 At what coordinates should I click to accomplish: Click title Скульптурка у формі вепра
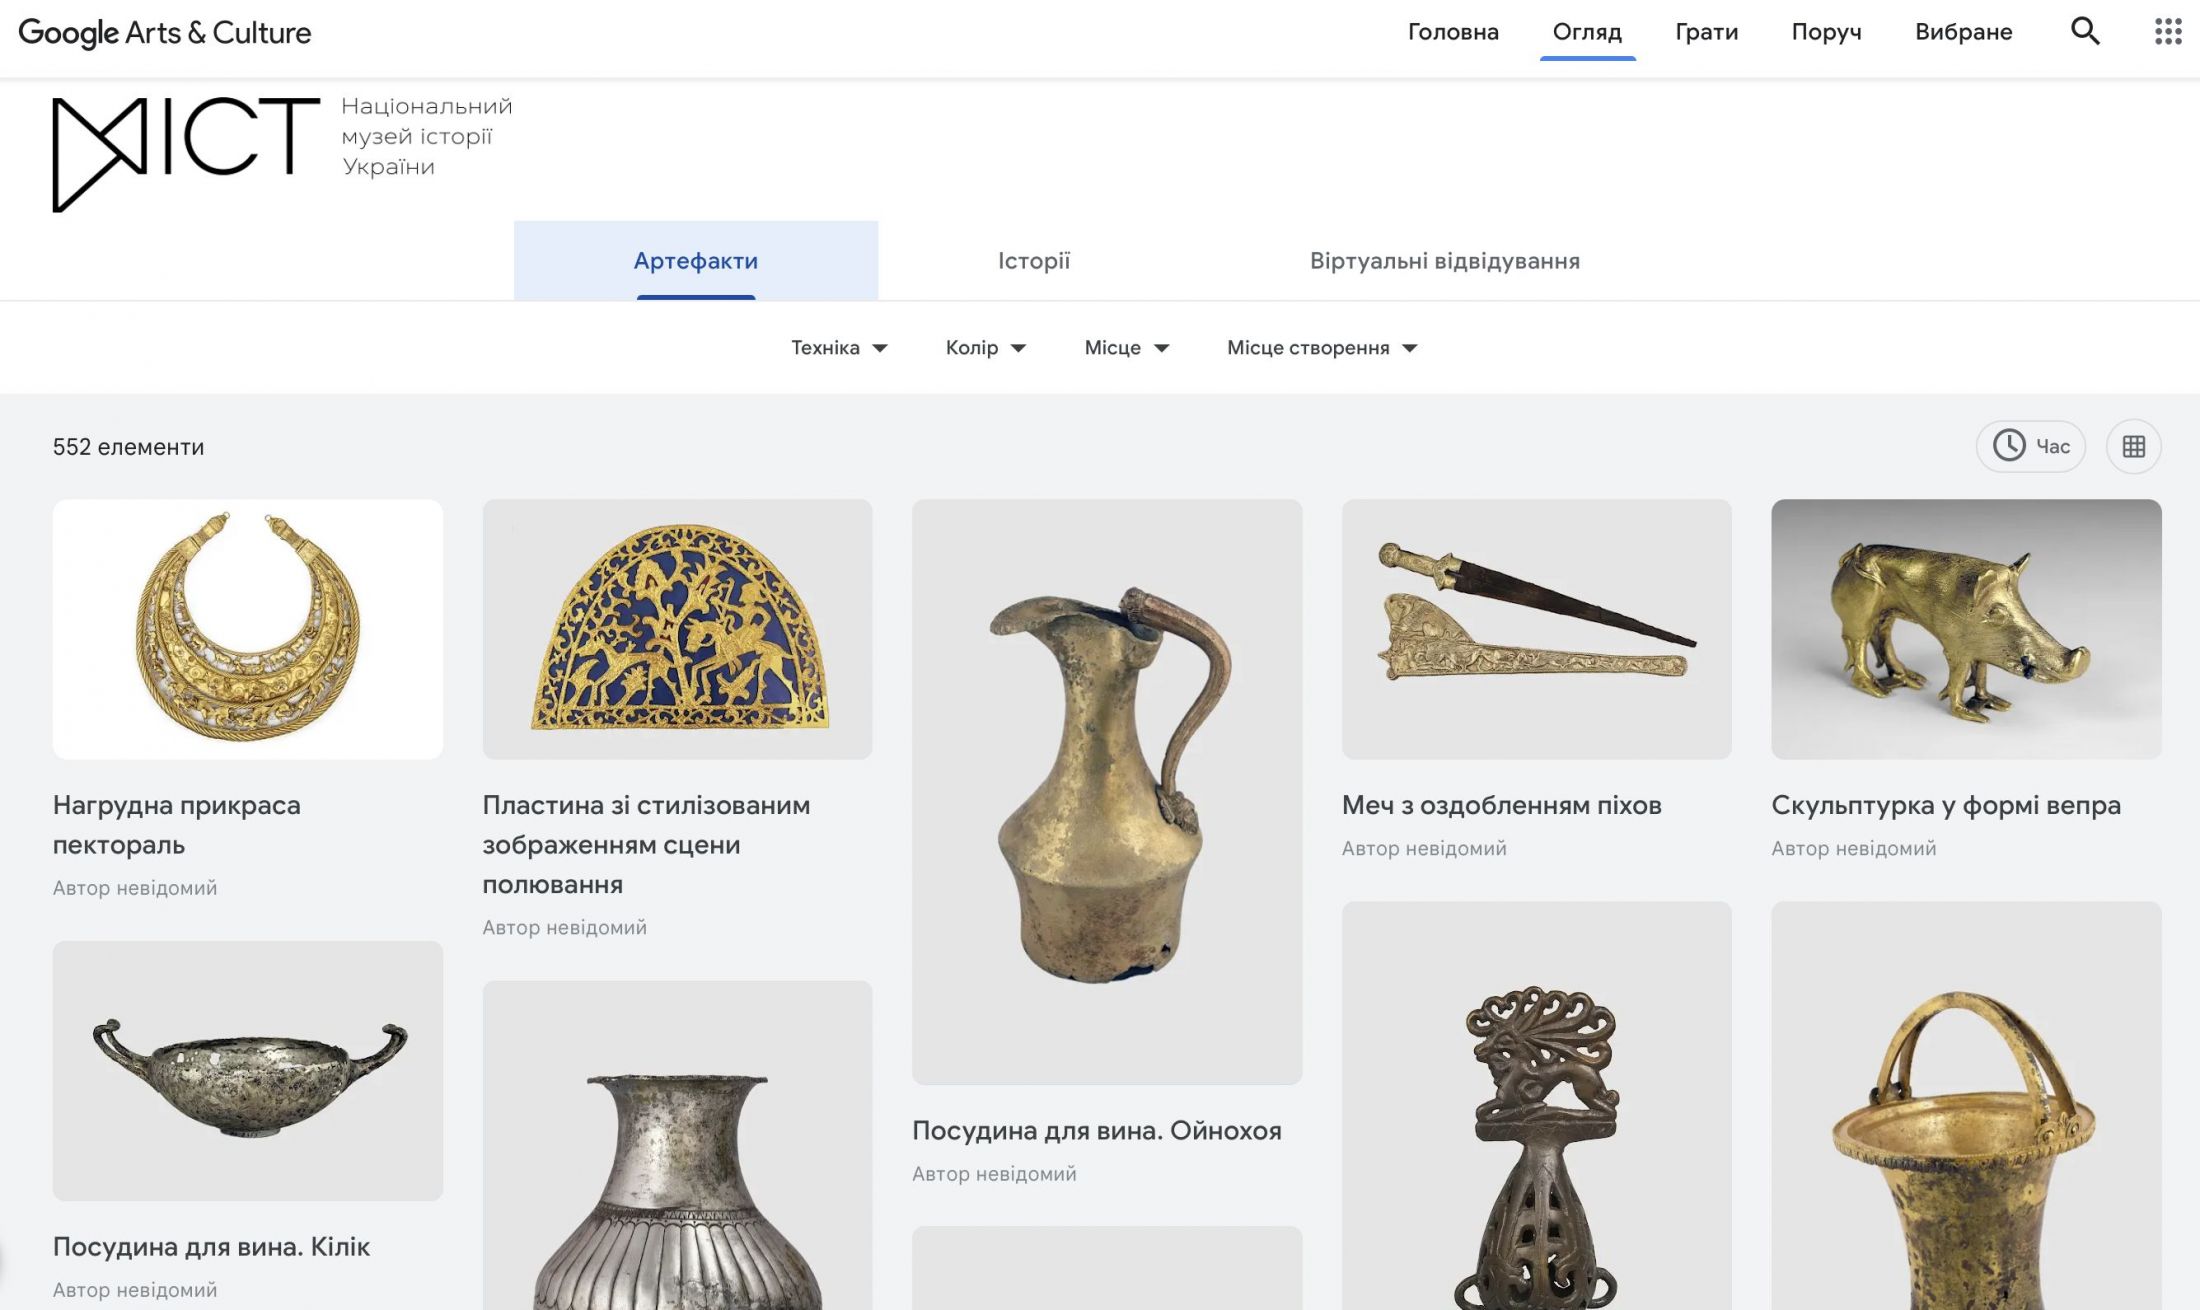1946,804
